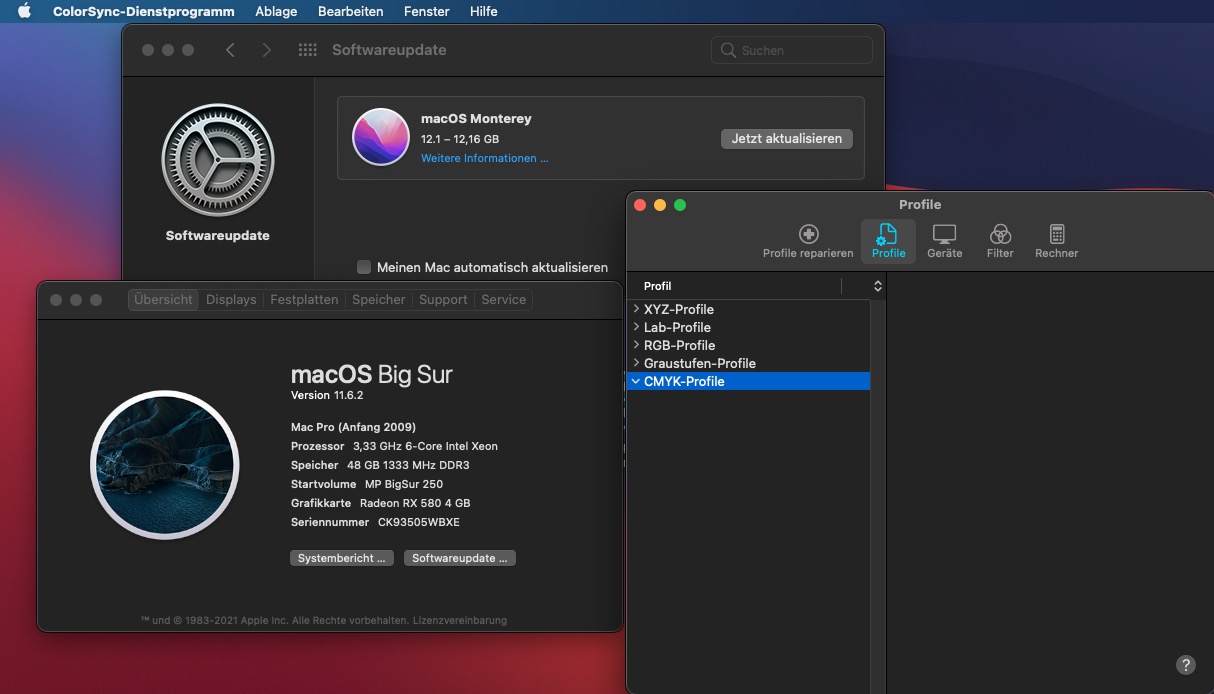Select the Geräte toolbar icon

[944, 241]
